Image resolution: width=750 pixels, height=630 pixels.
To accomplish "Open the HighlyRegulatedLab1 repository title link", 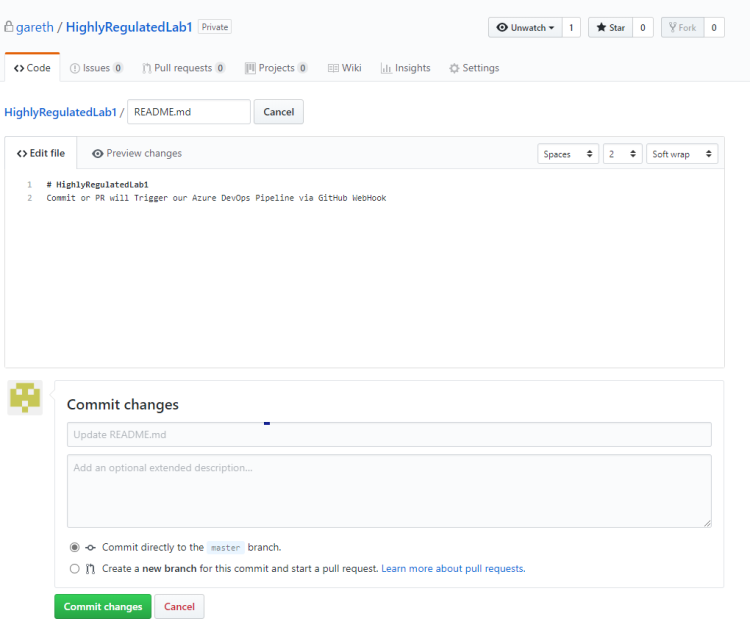I will pos(129,27).
